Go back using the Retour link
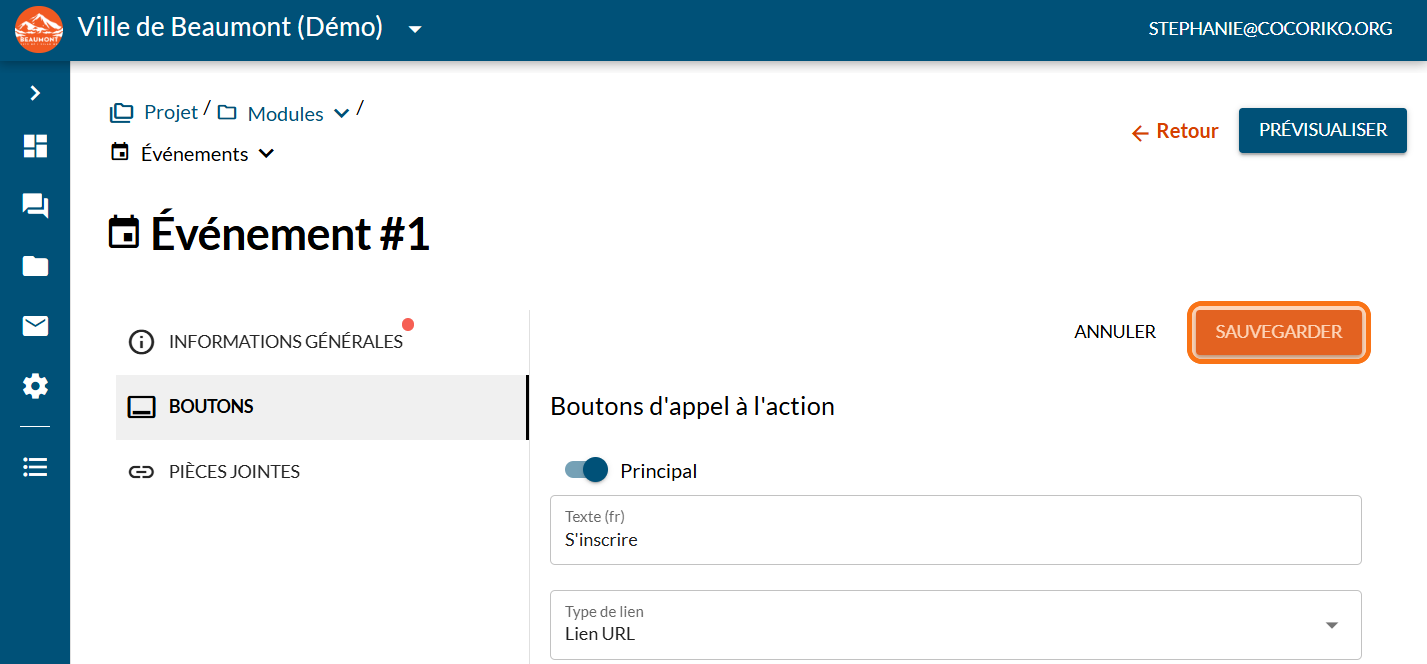The image size is (1427, 664). click(1175, 131)
